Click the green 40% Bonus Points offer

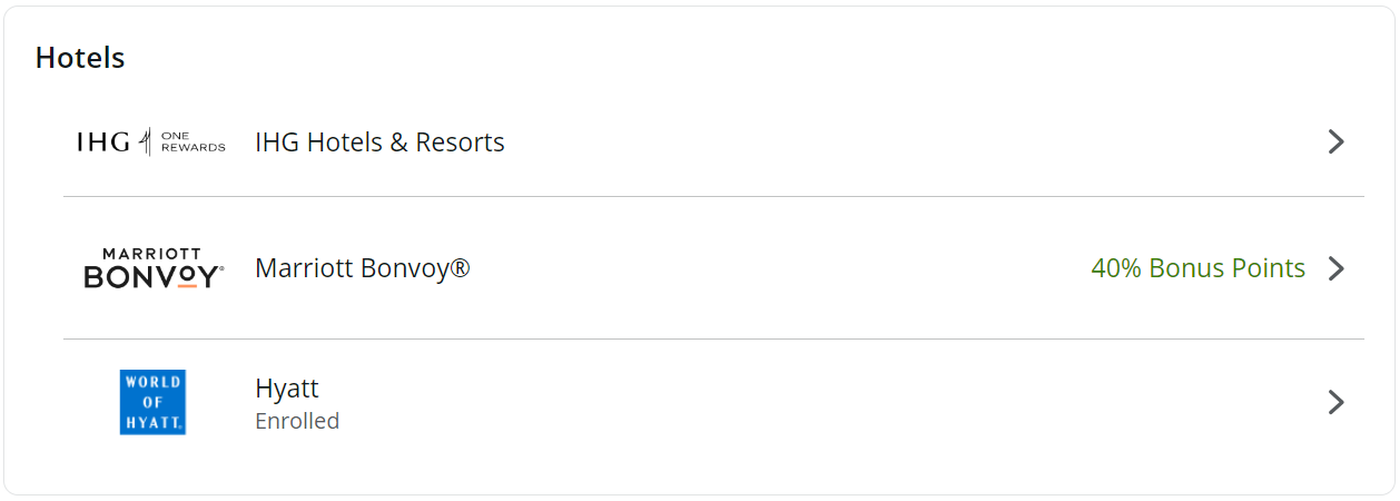[1198, 268]
